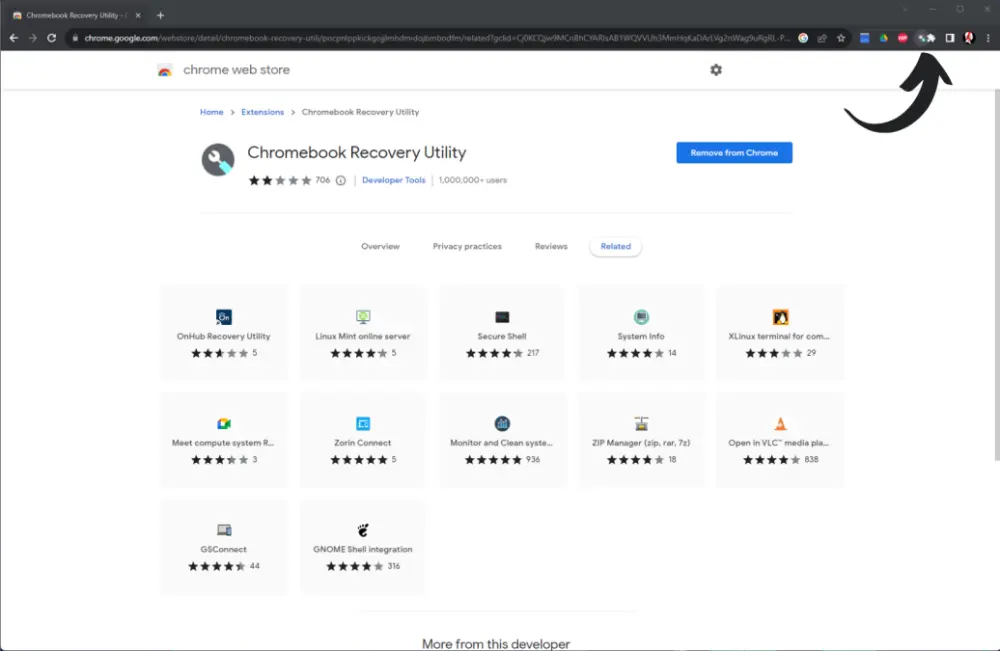Open Chrome's three-dot menu
Image resolution: width=1000 pixels, height=651 pixels.
tap(988, 38)
